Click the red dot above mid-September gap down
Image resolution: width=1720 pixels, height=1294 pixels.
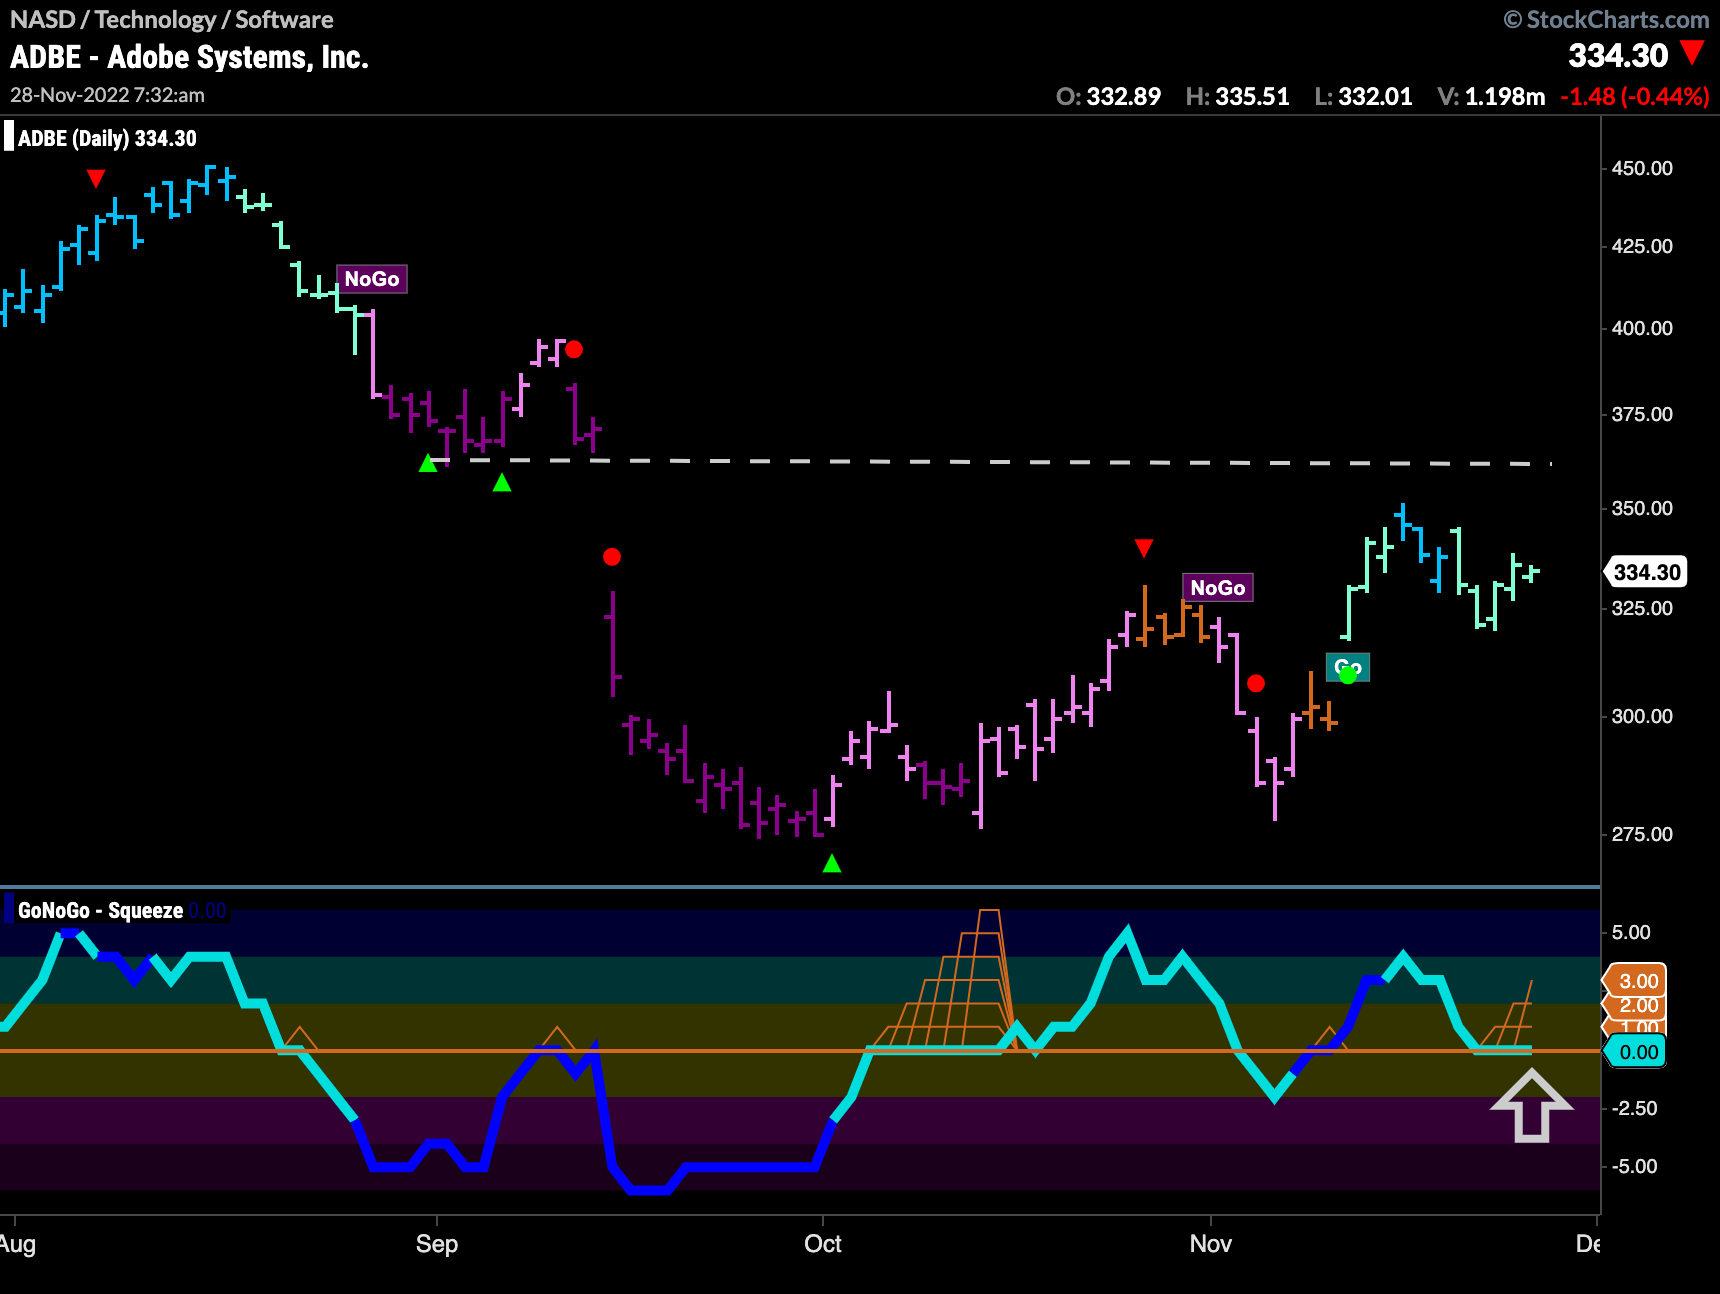[612, 557]
